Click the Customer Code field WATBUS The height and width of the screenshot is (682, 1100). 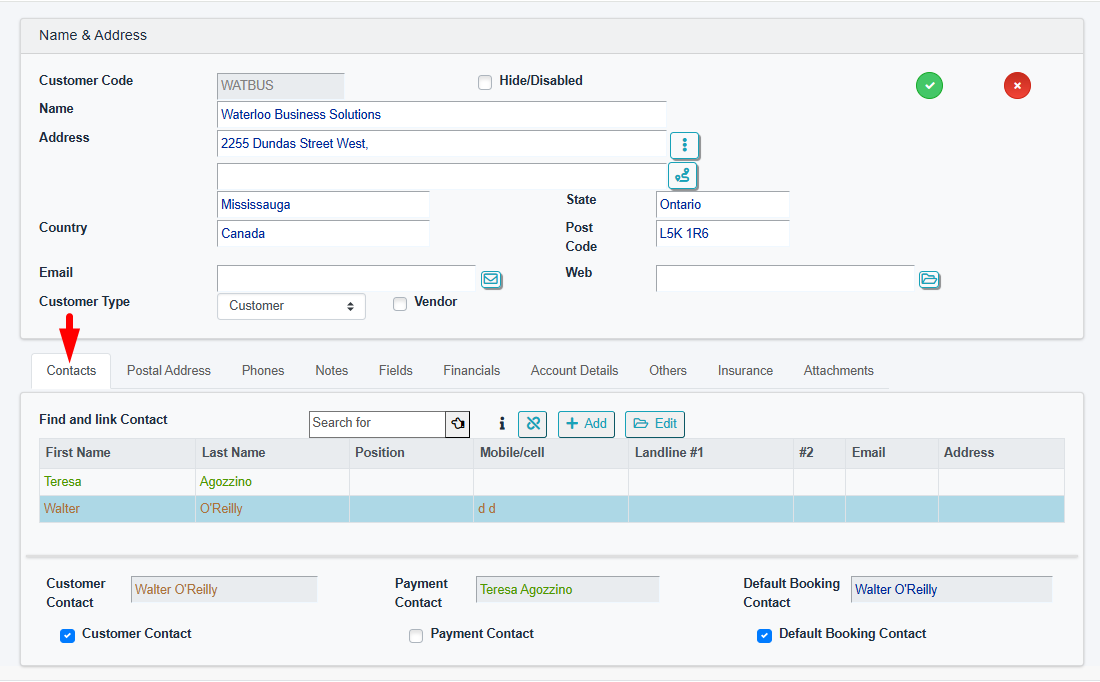coord(281,86)
